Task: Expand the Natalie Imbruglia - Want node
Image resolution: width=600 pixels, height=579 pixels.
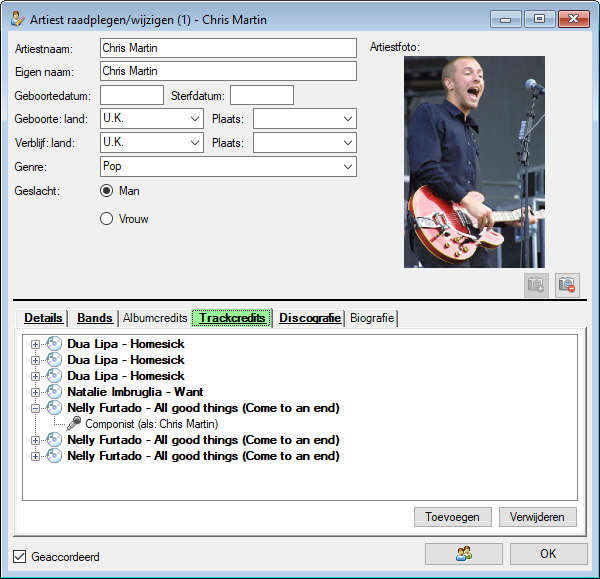Action: click(x=35, y=392)
